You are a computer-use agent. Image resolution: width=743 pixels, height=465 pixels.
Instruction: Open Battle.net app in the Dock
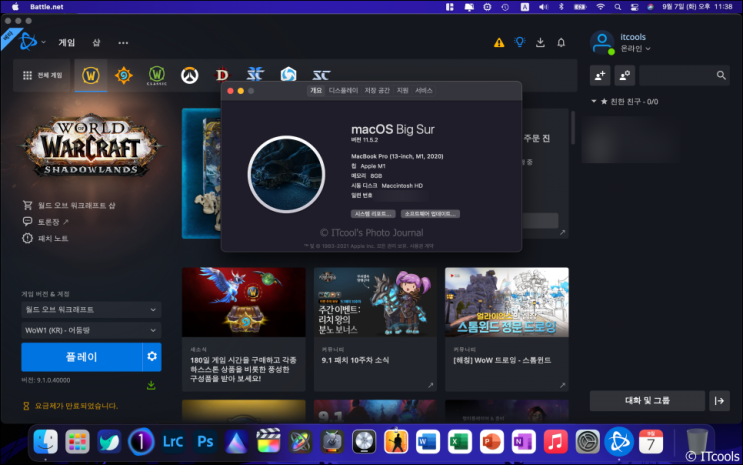point(619,442)
